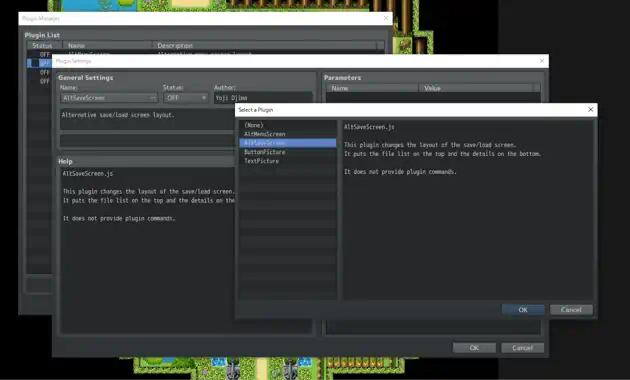The width and height of the screenshot is (630, 380).
Task: Close the Plugin Manager window
Action: coord(386,18)
